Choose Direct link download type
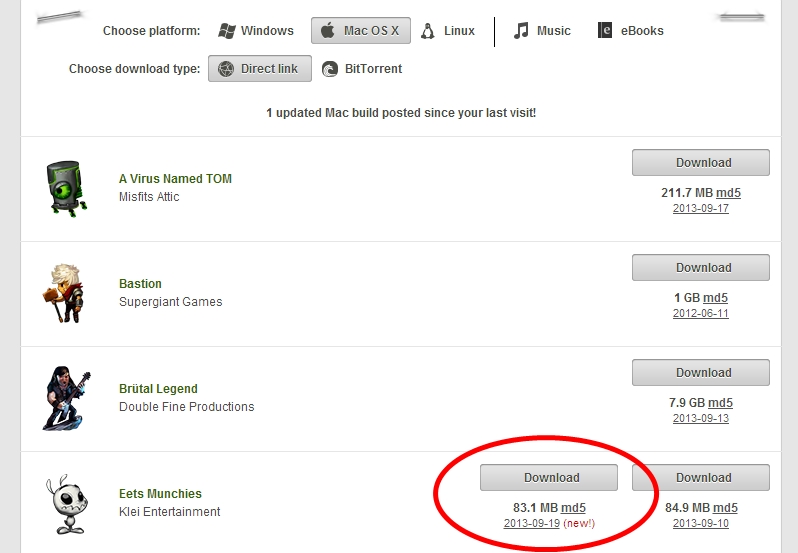The image size is (798, 553). [260, 69]
